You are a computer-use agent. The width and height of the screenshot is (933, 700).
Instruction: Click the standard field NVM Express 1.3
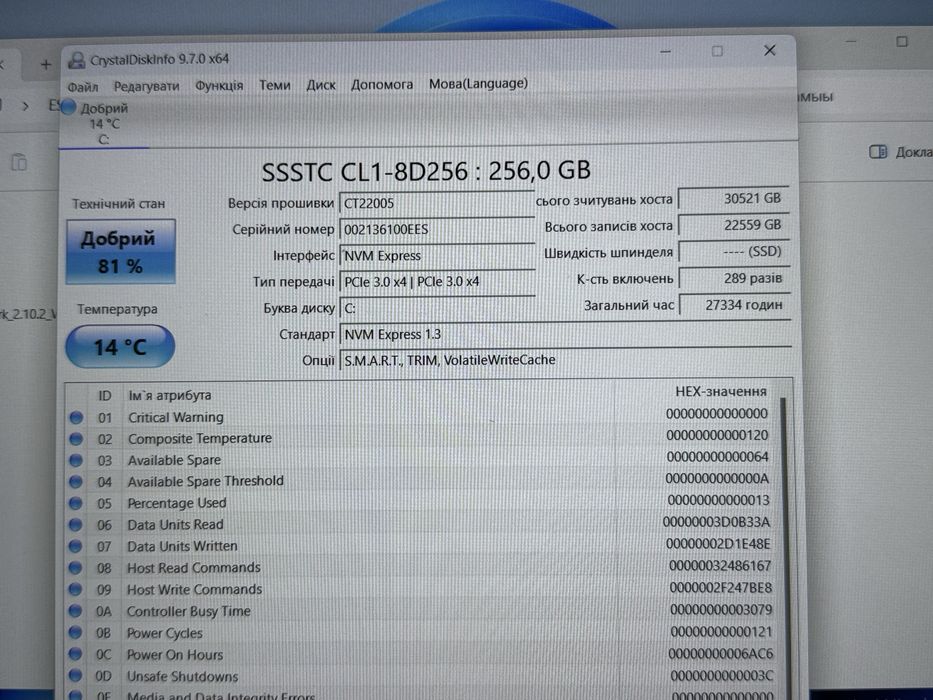point(565,335)
